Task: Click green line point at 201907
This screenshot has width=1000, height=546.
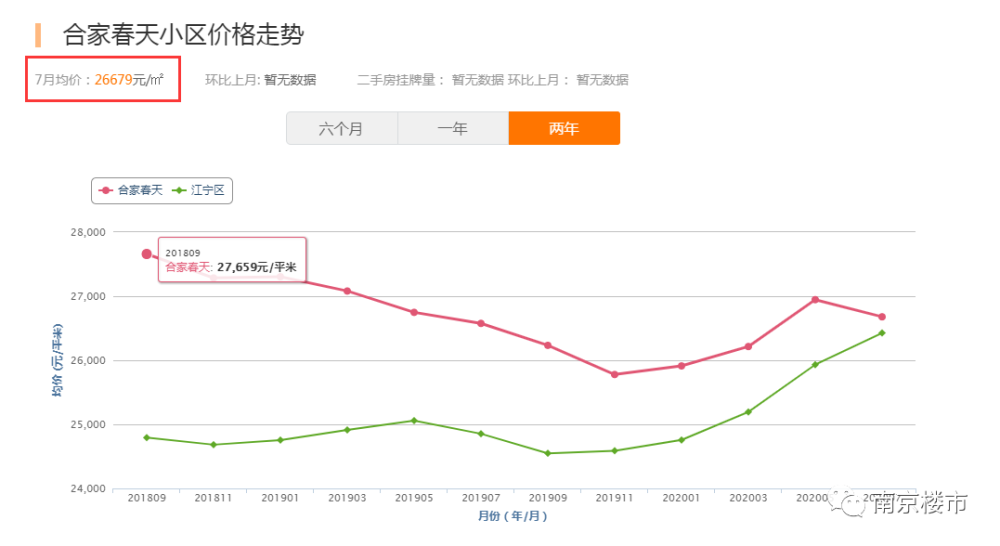Action: 481,434
